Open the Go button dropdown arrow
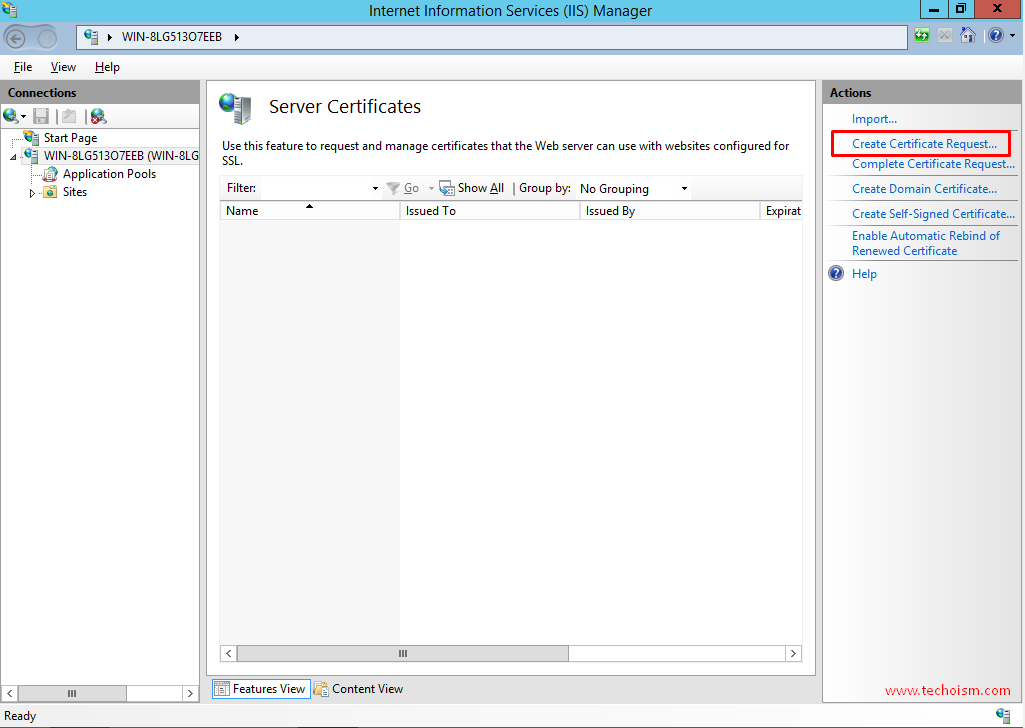This screenshot has height=728, width=1025. (x=431, y=188)
